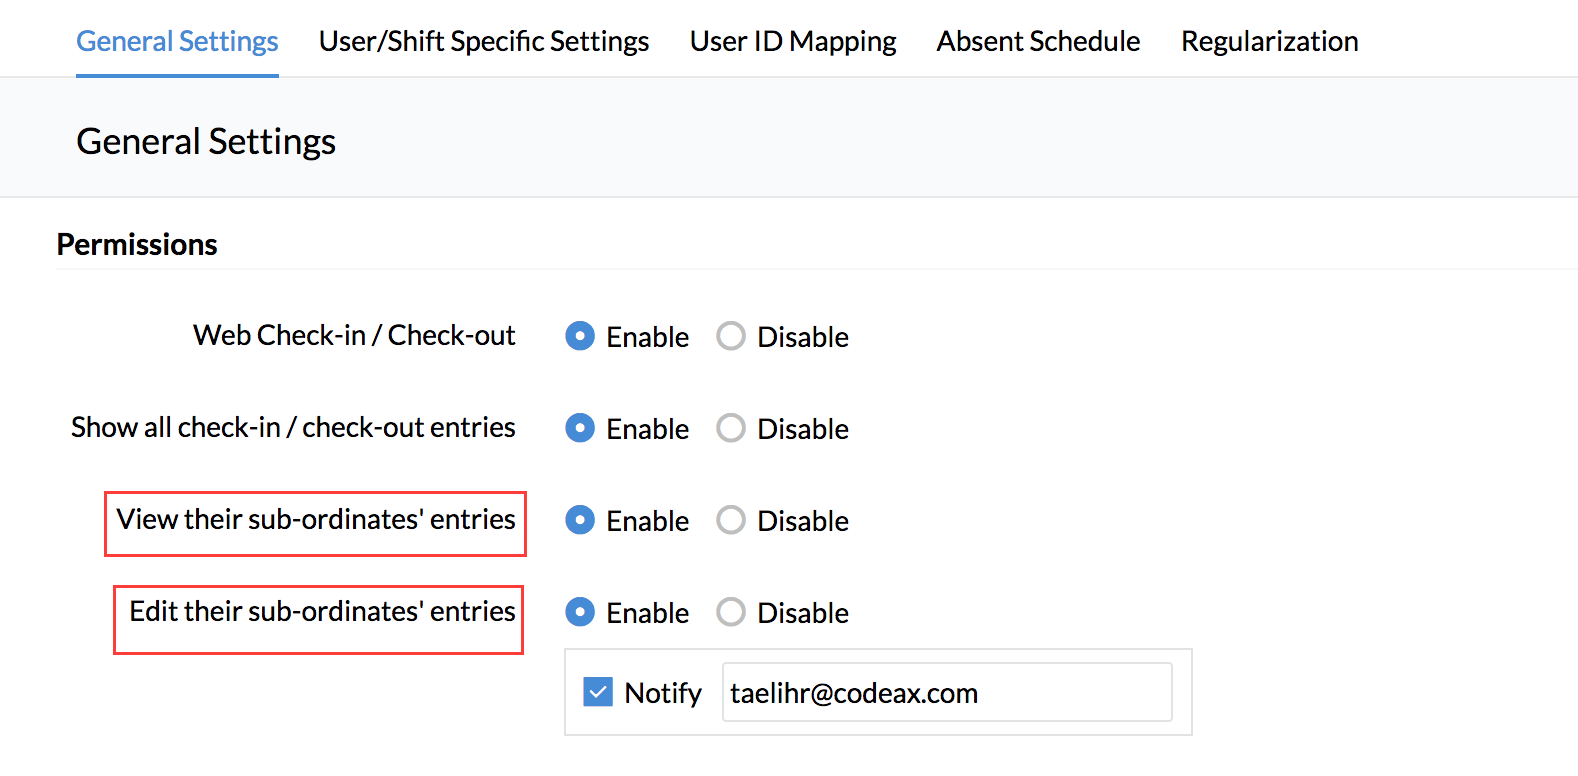
Task: Open the General Settings tab
Action: pos(177,41)
